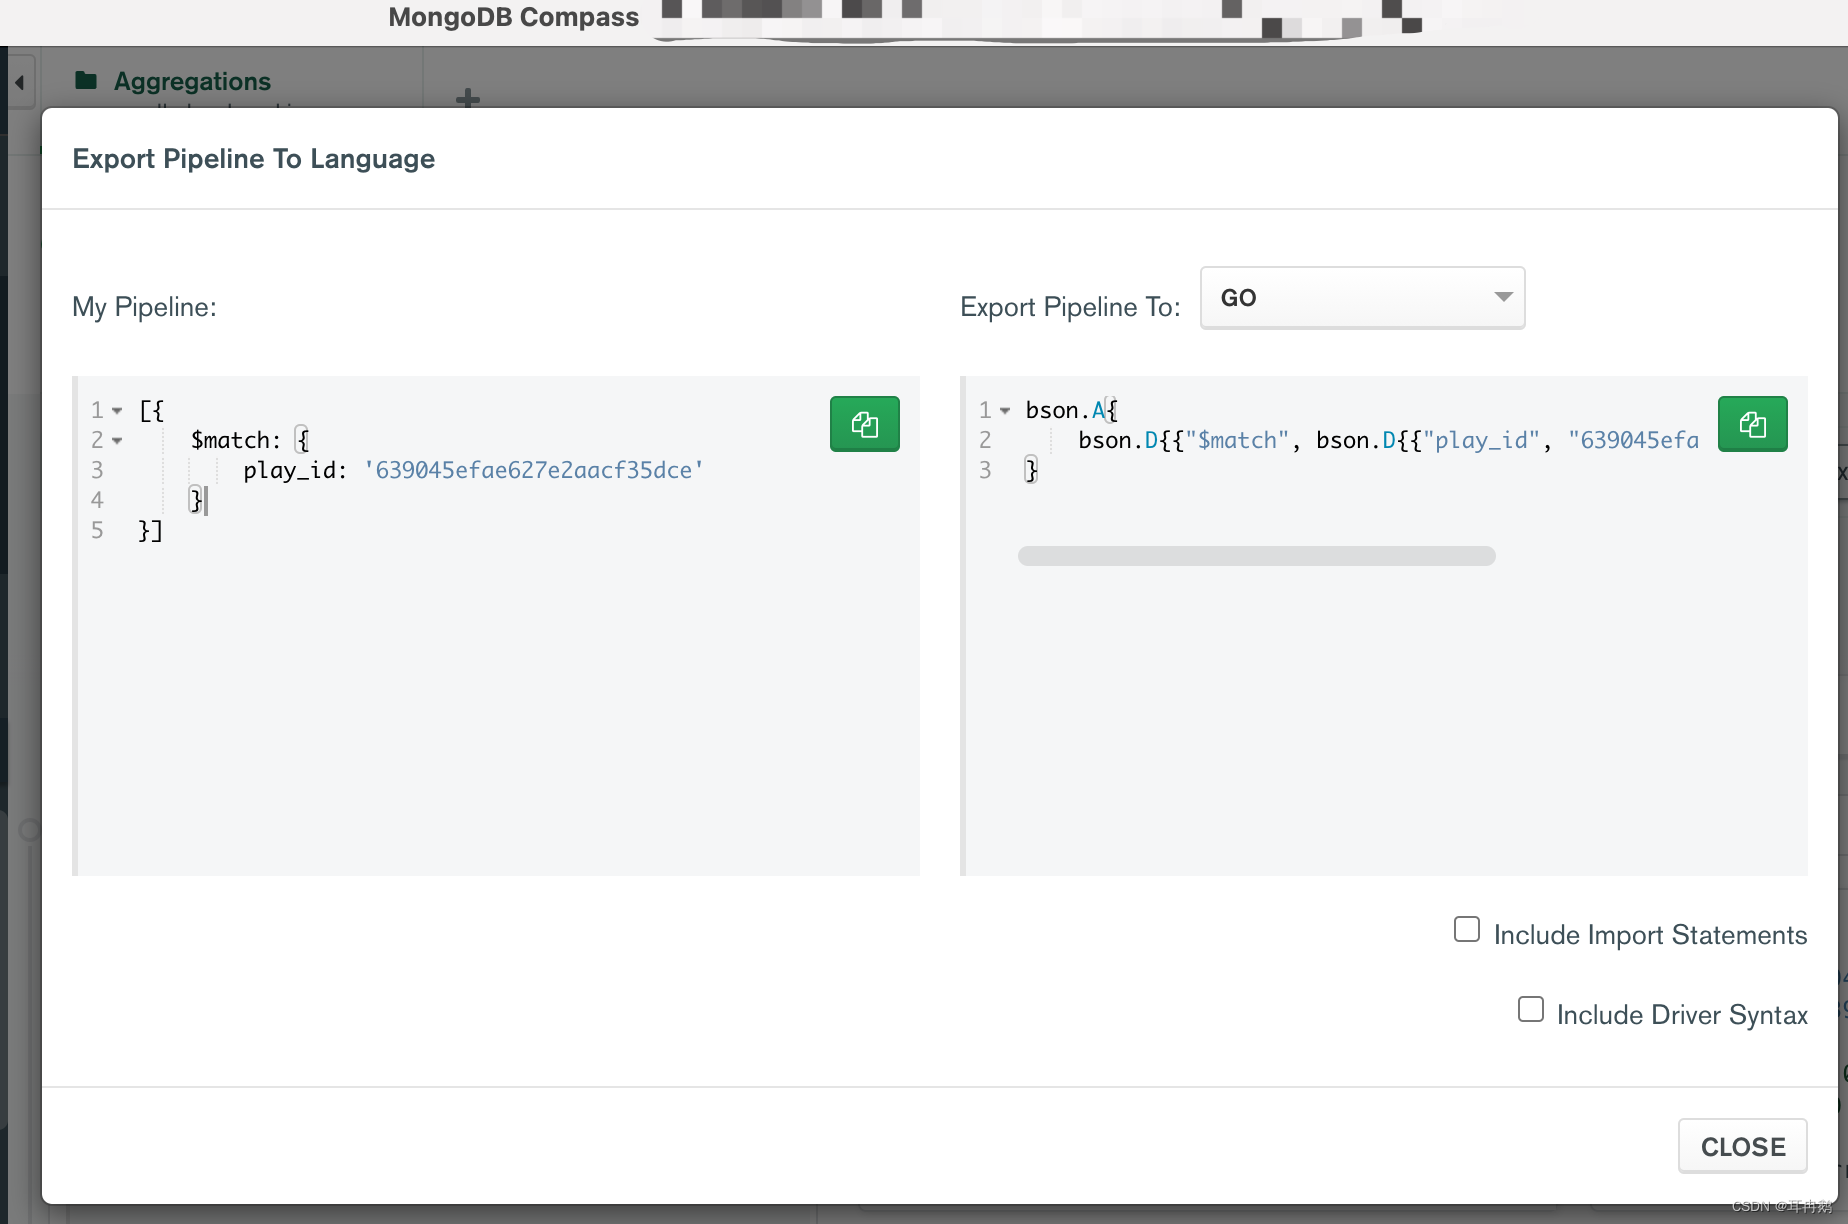Copy the exported Go code via copy icon
Image resolution: width=1848 pixels, height=1224 pixels.
[x=1752, y=423]
